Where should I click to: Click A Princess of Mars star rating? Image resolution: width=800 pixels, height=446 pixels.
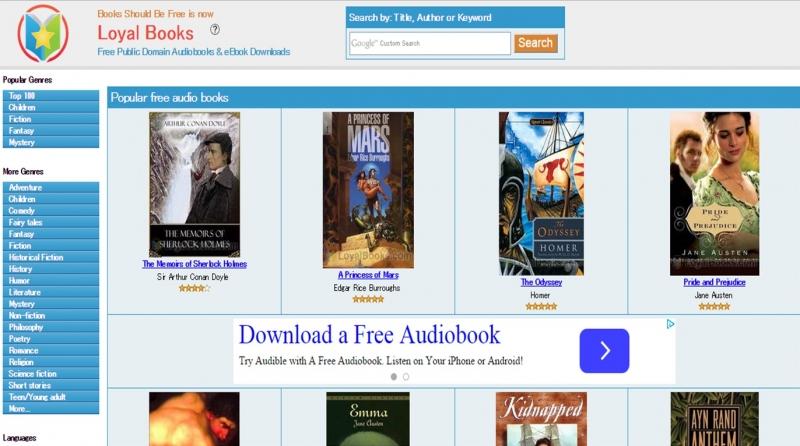[368, 300]
